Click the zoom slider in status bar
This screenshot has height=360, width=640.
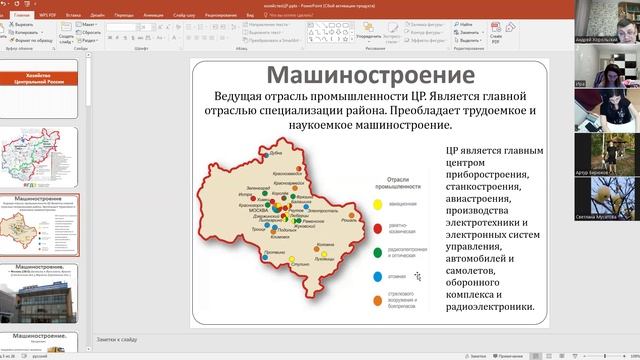pyautogui.click(x=604, y=356)
